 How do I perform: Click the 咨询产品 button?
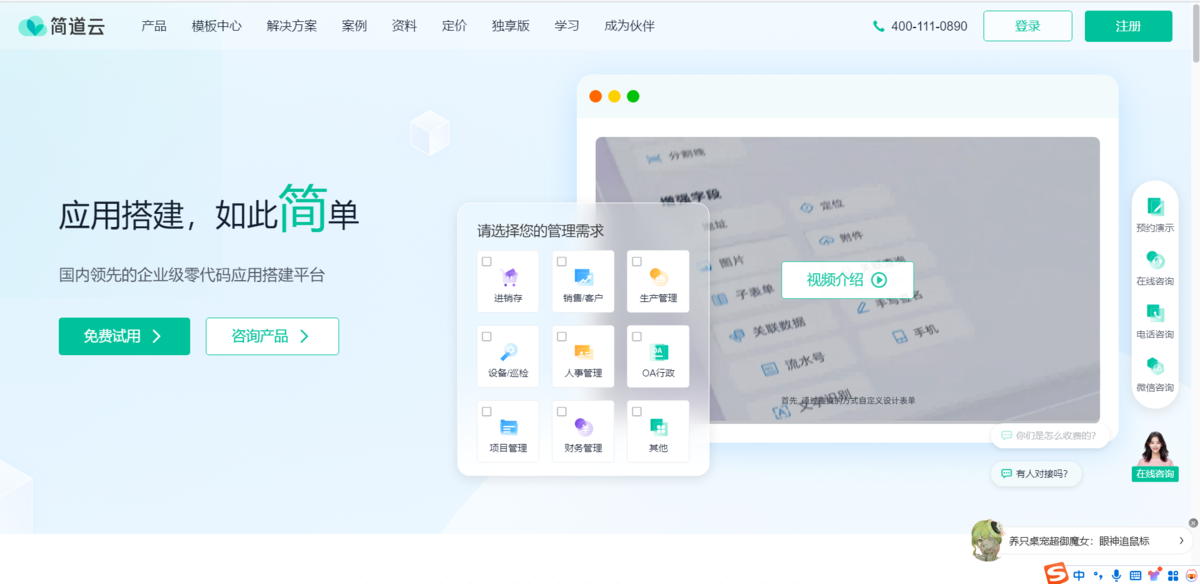point(272,337)
